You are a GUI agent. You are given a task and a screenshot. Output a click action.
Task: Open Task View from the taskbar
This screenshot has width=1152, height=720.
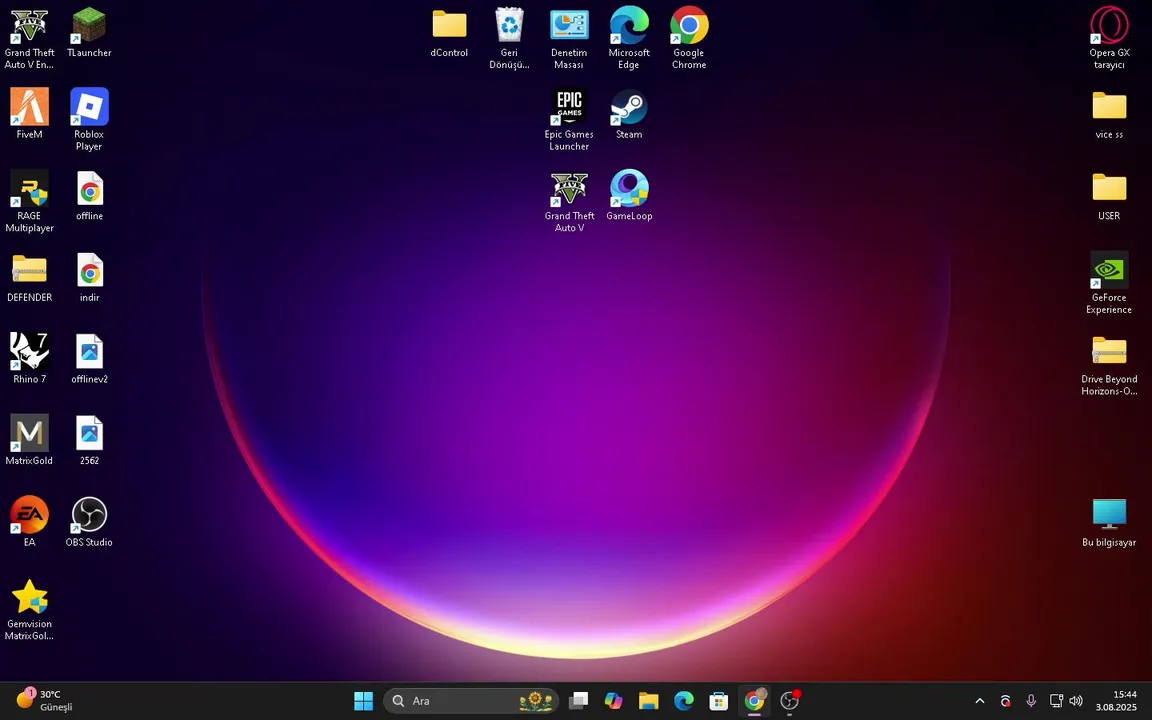578,701
